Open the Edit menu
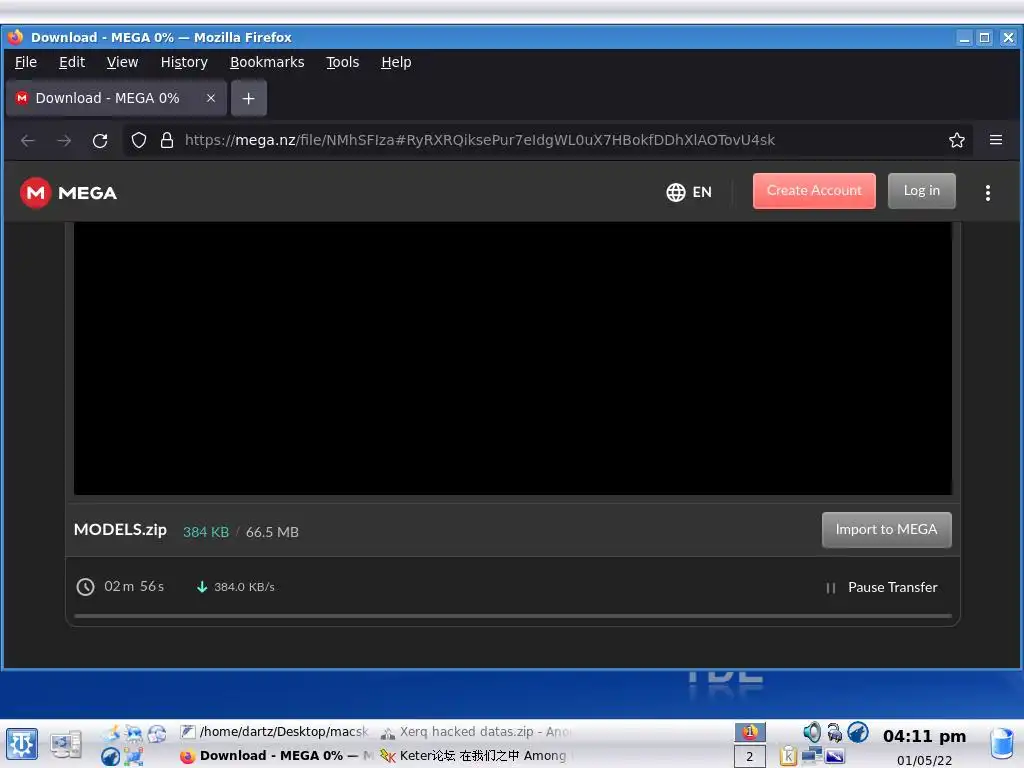This screenshot has height=768, width=1024. [72, 62]
